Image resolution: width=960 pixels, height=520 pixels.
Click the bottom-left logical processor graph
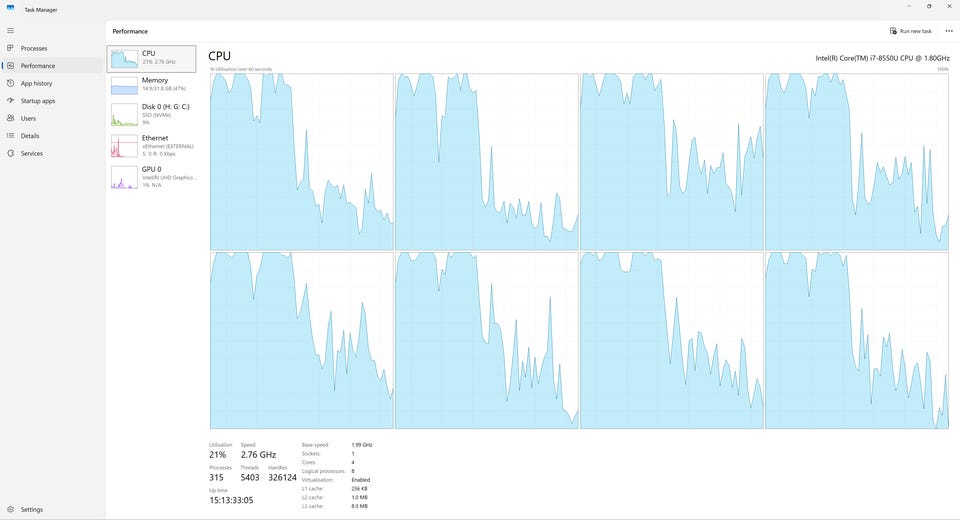301,340
